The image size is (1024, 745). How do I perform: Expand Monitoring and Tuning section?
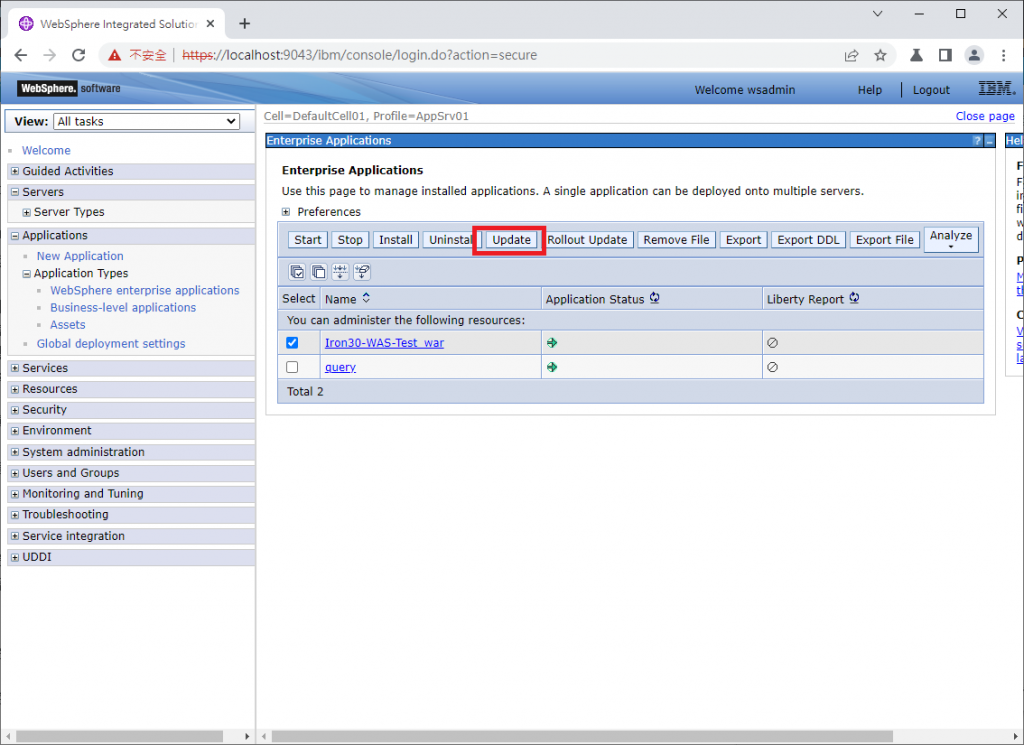point(15,494)
